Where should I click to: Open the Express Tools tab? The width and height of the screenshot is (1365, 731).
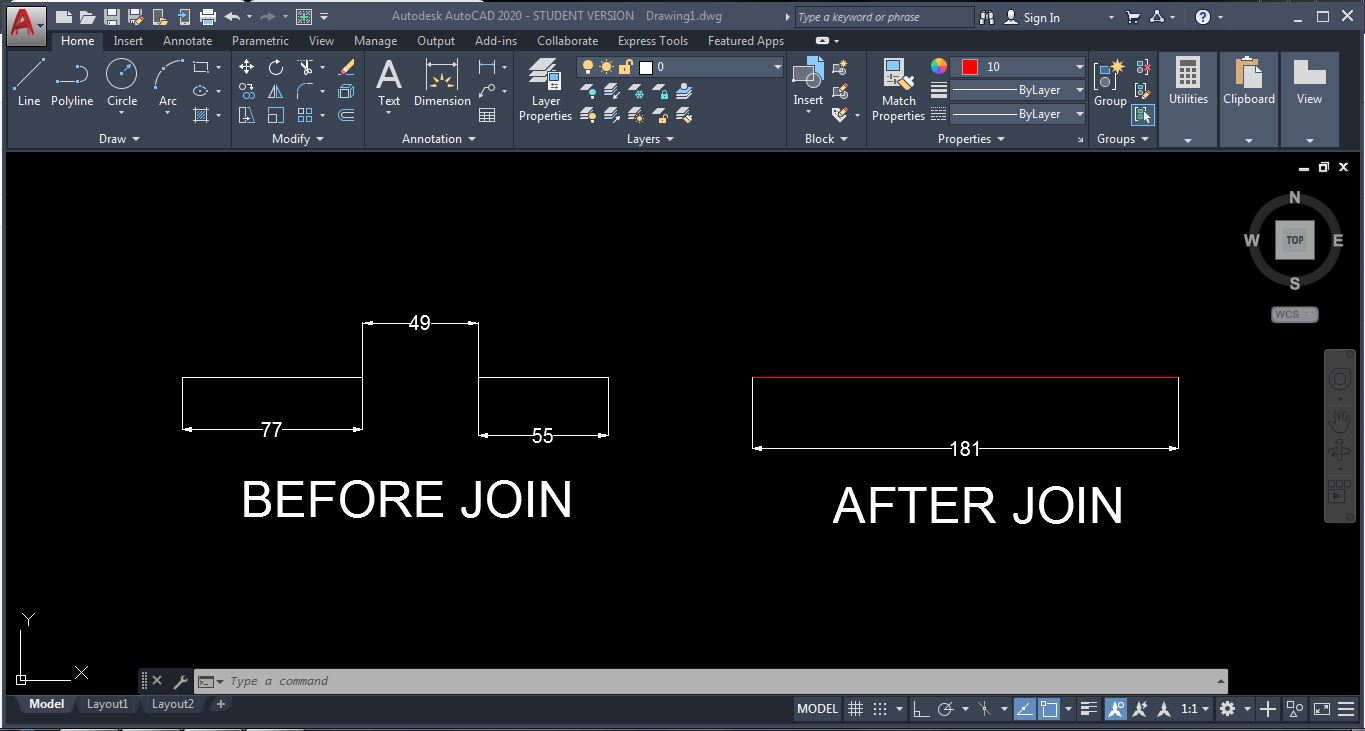[652, 41]
